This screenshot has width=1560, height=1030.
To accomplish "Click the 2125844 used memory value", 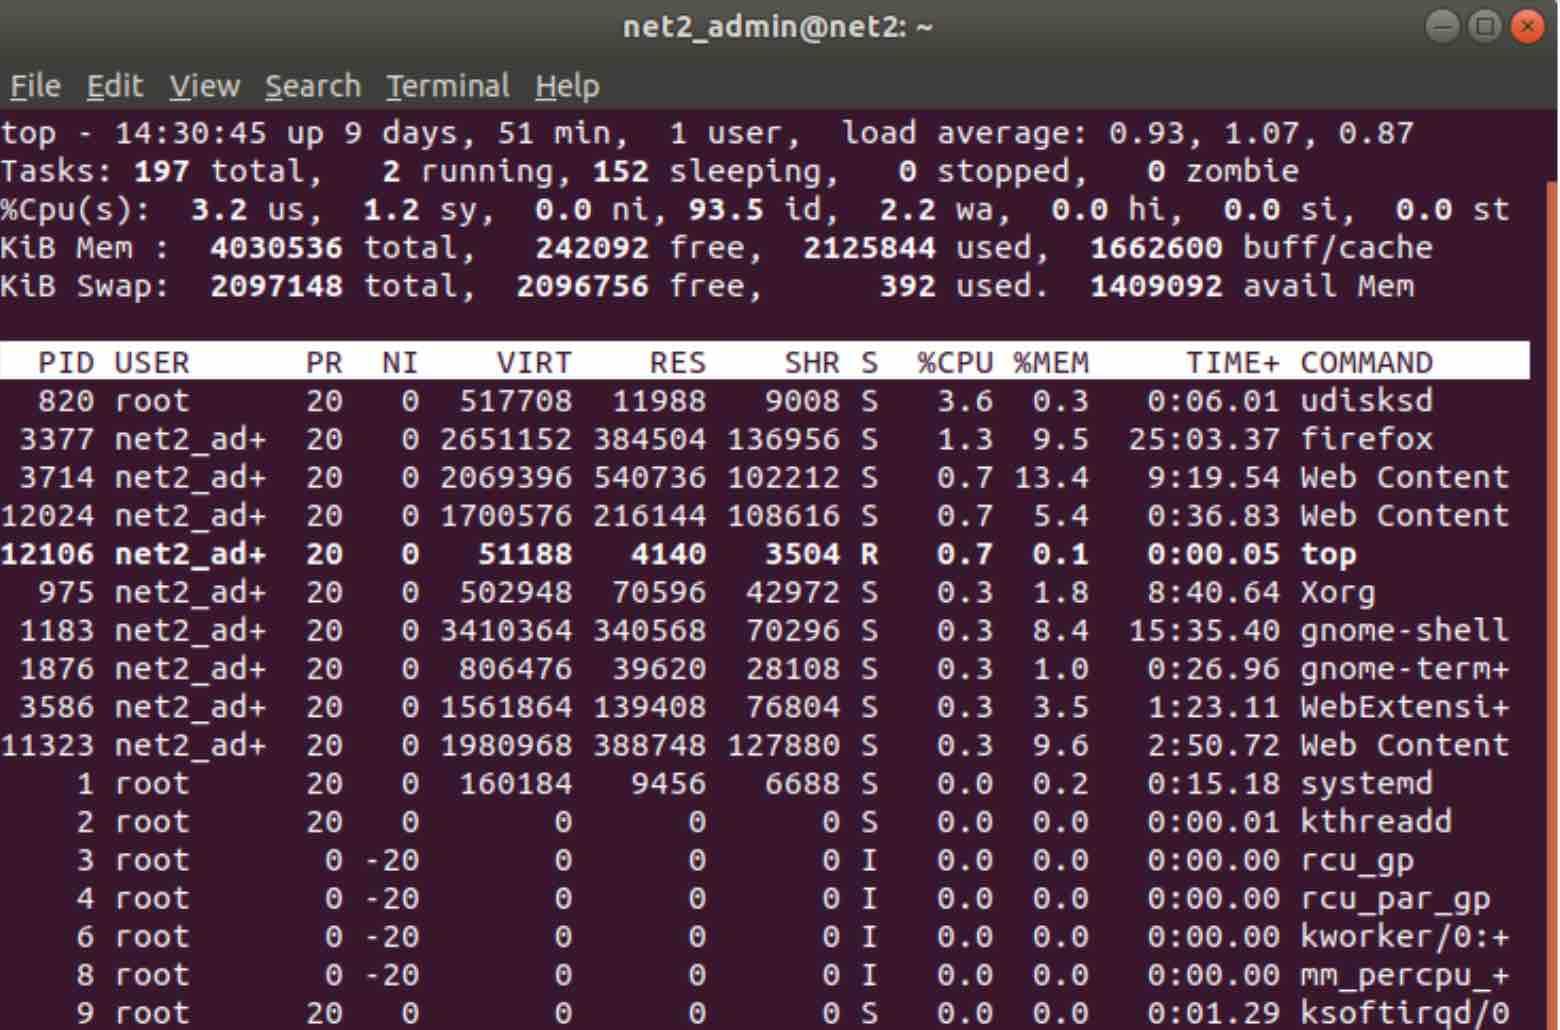I will click(x=869, y=247).
